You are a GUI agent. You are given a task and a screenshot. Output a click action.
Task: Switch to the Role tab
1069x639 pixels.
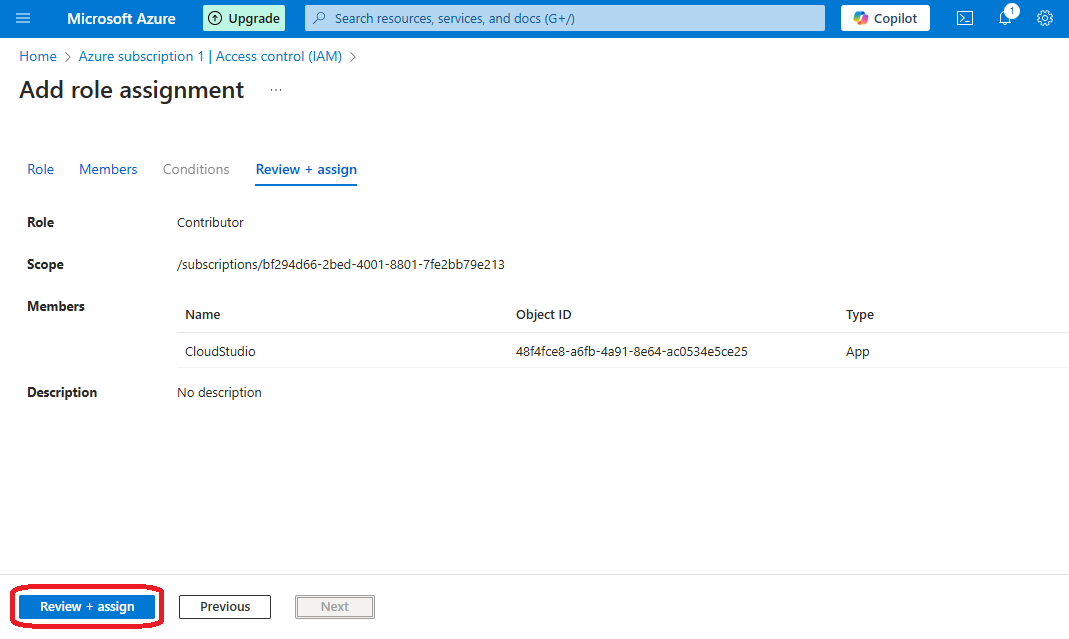coord(40,169)
